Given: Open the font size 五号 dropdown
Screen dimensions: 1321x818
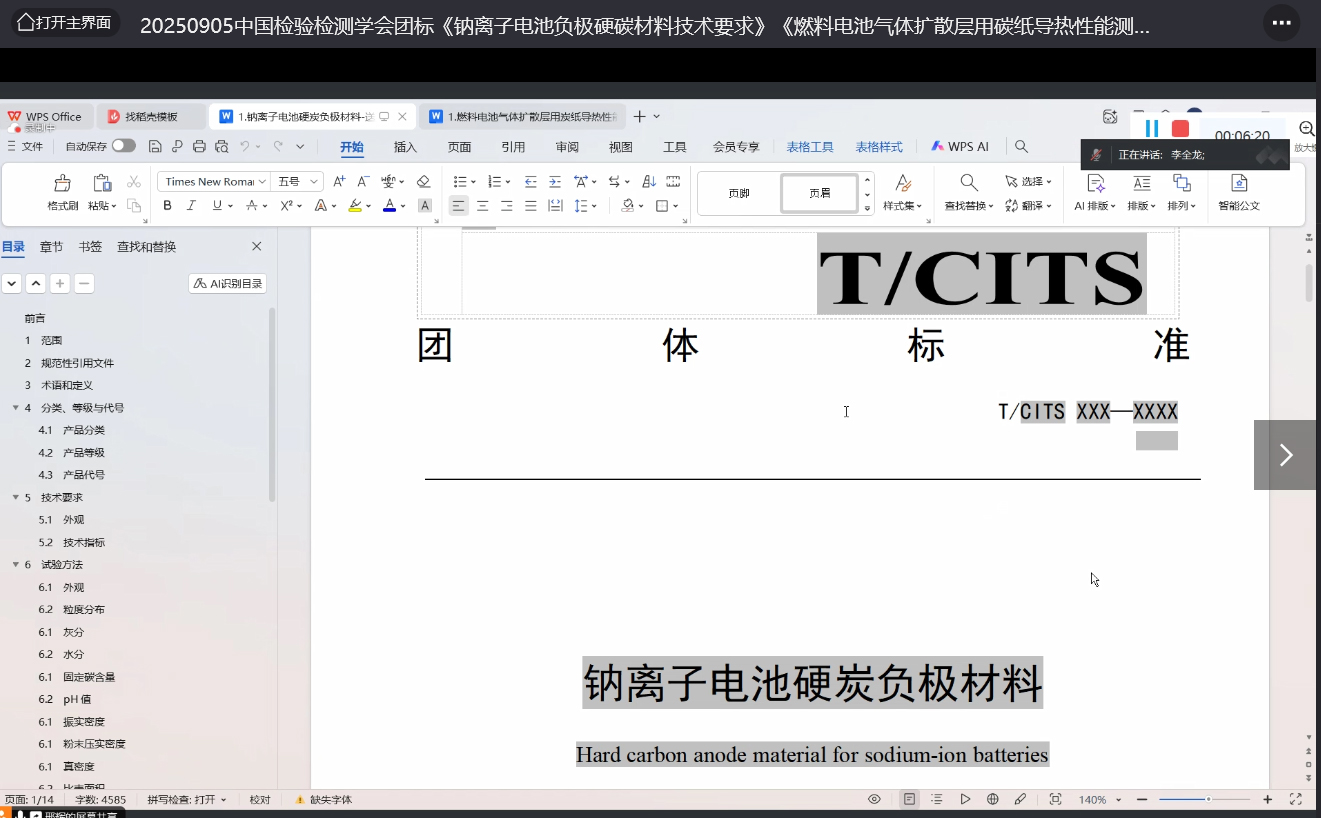Looking at the screenshot, I should [314, 182].
